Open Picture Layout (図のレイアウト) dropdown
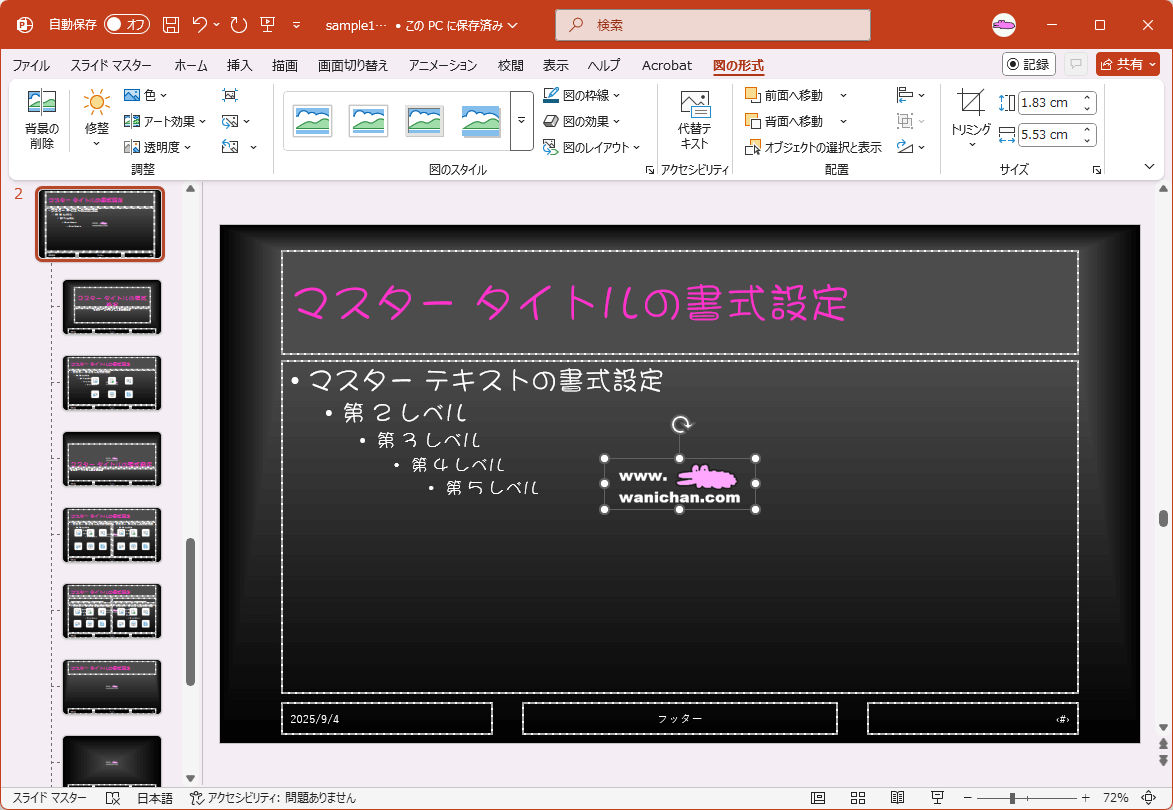The image size is (1173, 810). [x=592, y=147]
